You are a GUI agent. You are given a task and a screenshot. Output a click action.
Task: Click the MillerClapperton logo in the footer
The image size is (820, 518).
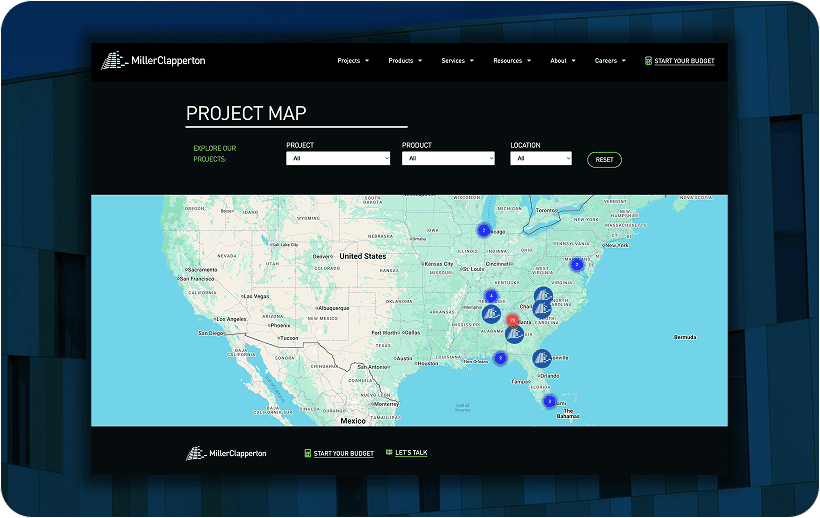pos(226,453)
